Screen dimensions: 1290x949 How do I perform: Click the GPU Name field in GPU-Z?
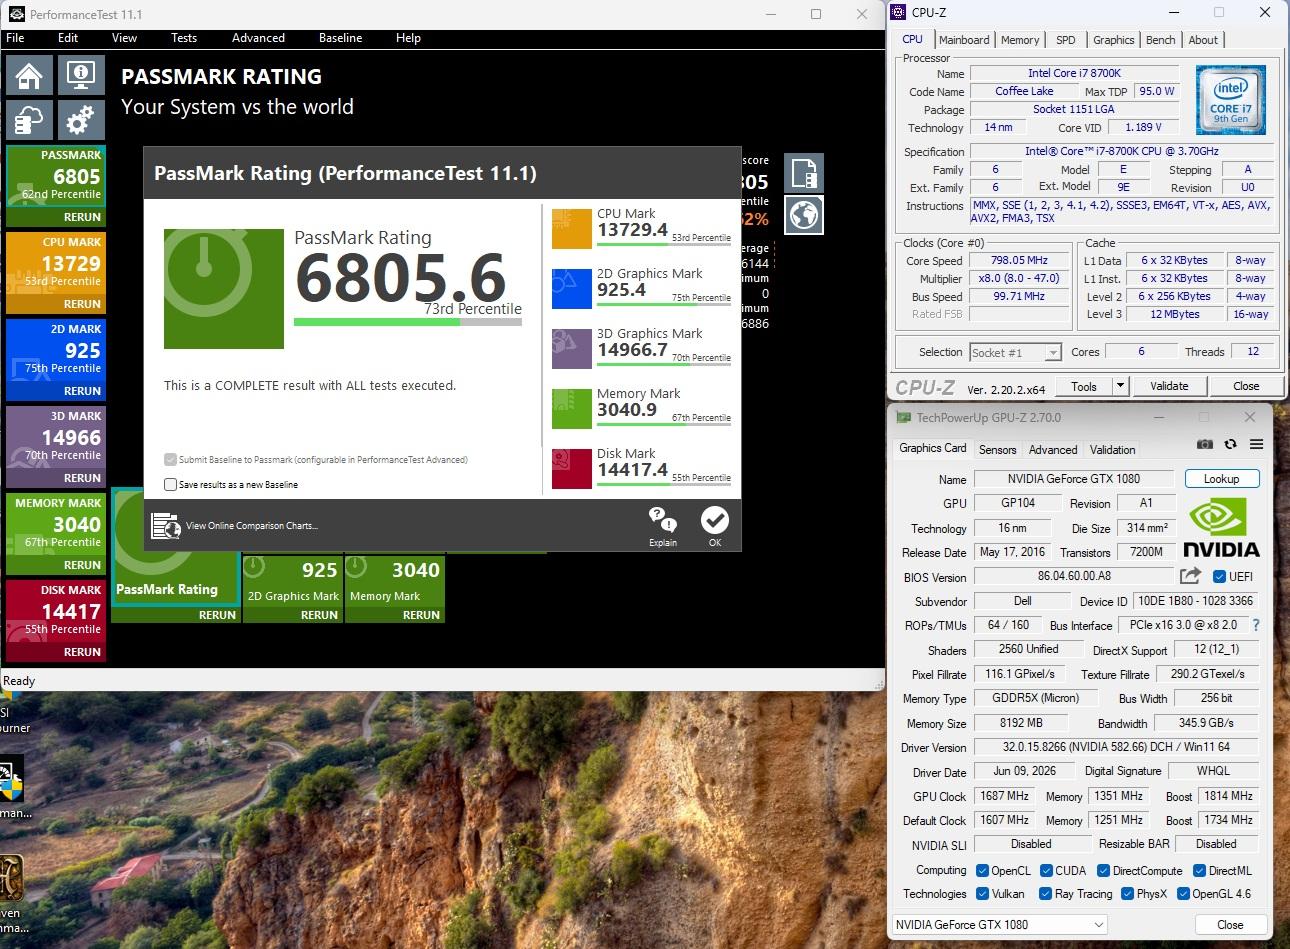click(x=1074, y=479)
